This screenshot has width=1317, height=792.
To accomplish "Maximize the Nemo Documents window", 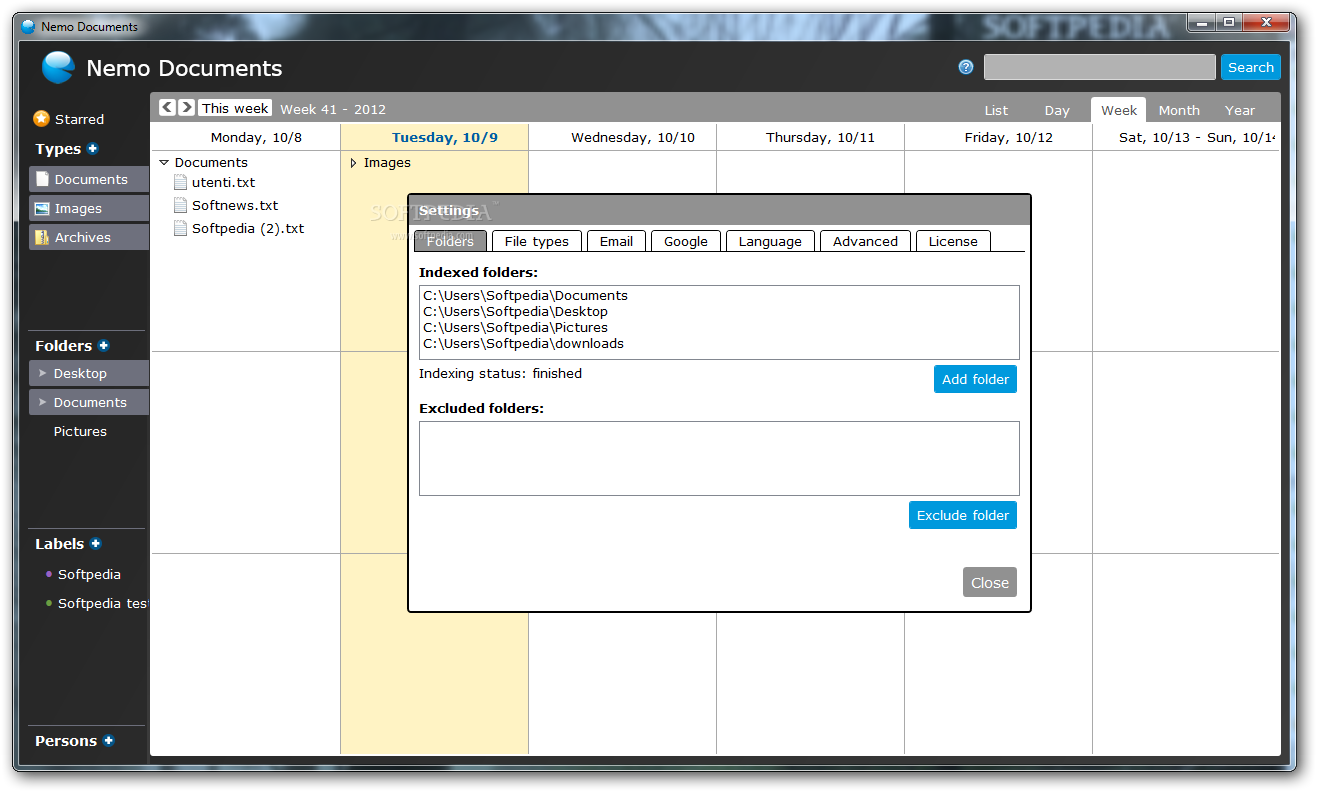I will 1228,23.
